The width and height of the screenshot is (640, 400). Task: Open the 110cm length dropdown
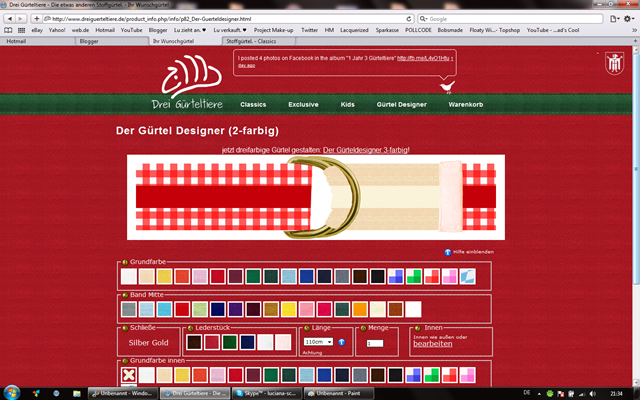click(x=318, y=342)
